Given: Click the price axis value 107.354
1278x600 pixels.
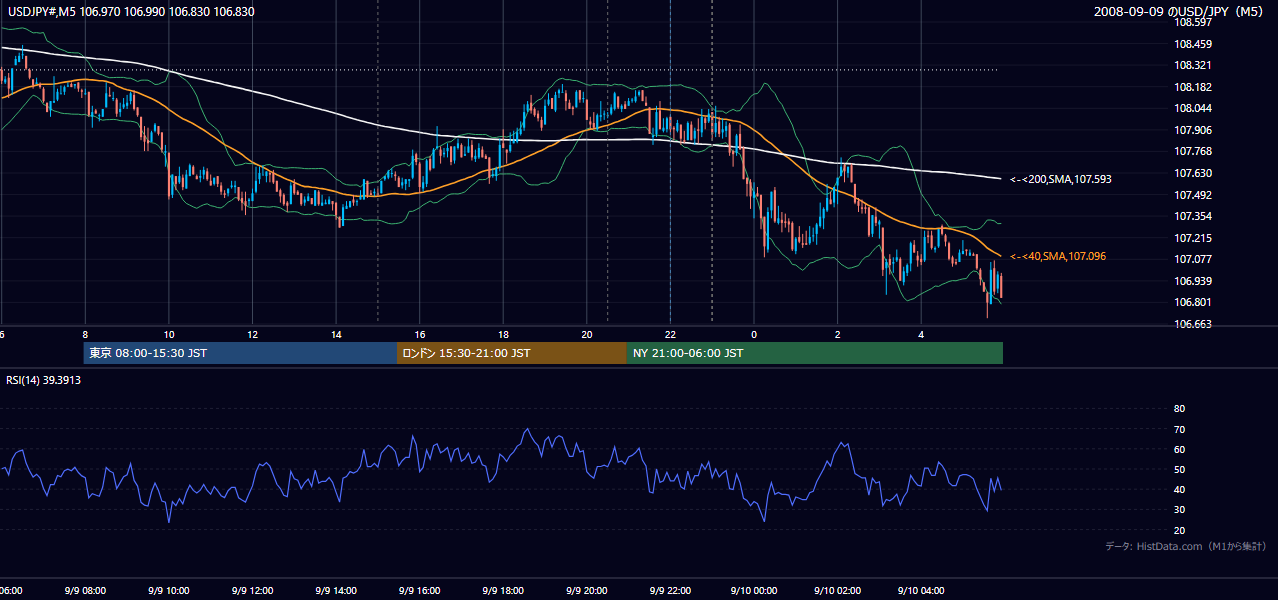Looking at the screenshot, I should pyautogui.click(x=1192, y=216).
